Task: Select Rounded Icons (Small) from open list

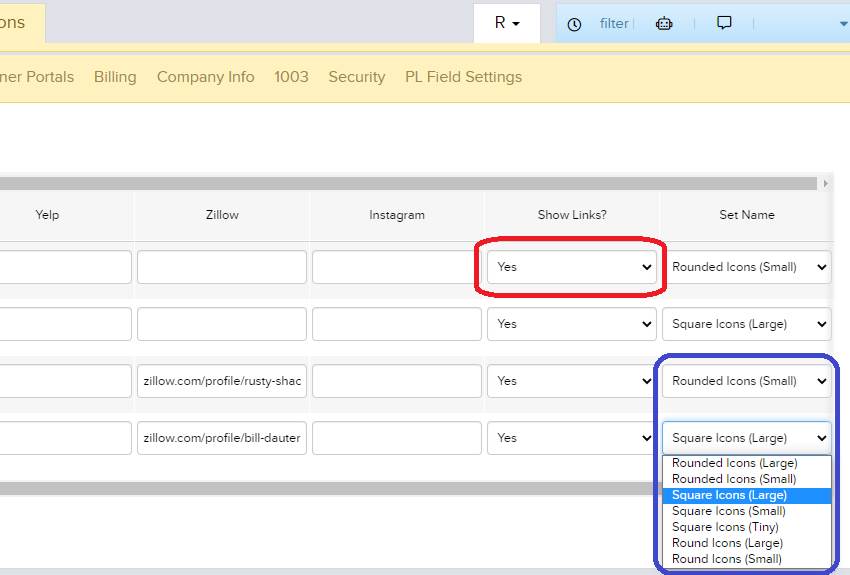Action: click(747, 479)
